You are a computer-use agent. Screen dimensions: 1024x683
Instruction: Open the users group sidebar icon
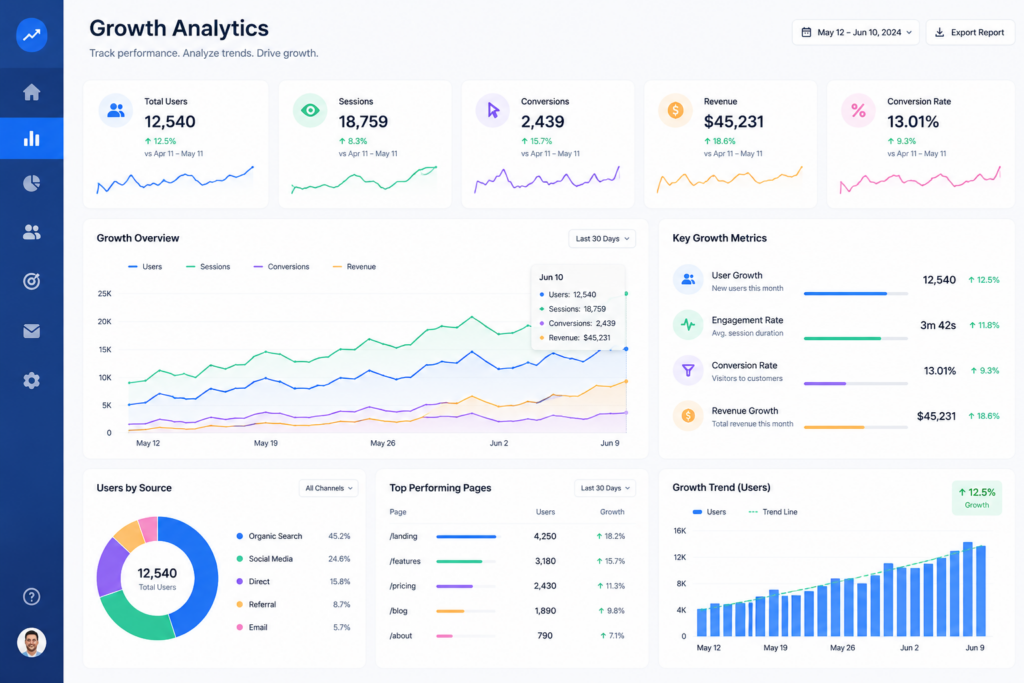tap(31, 232)
